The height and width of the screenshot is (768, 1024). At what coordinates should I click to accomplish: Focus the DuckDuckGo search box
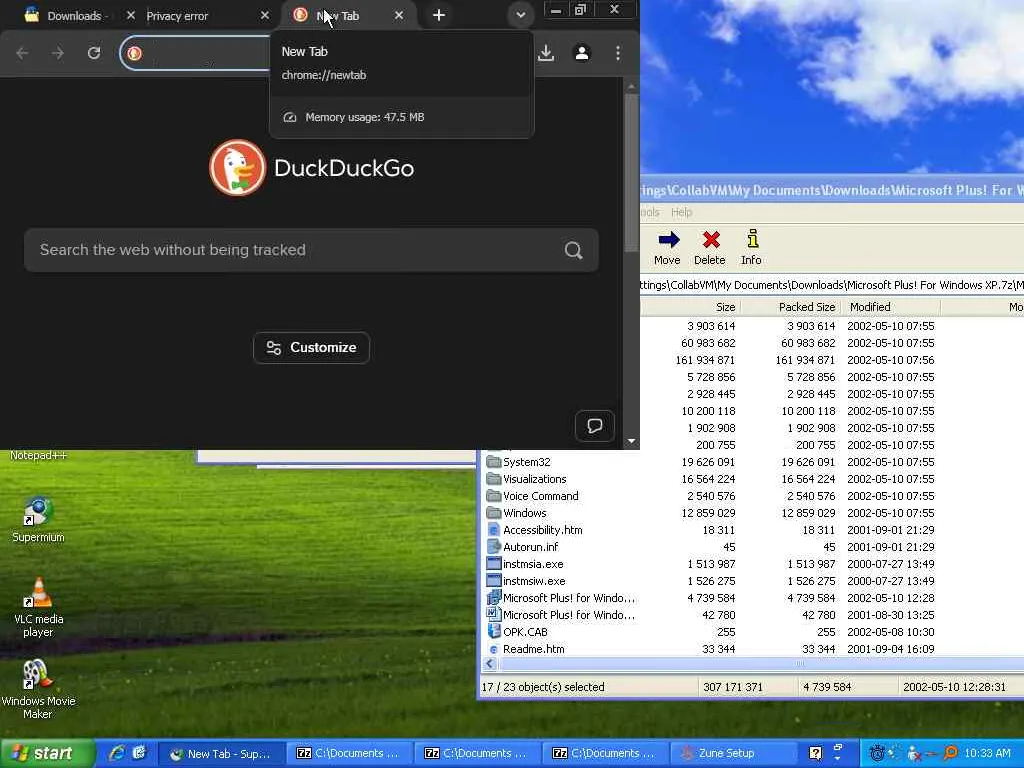(312, 250)
